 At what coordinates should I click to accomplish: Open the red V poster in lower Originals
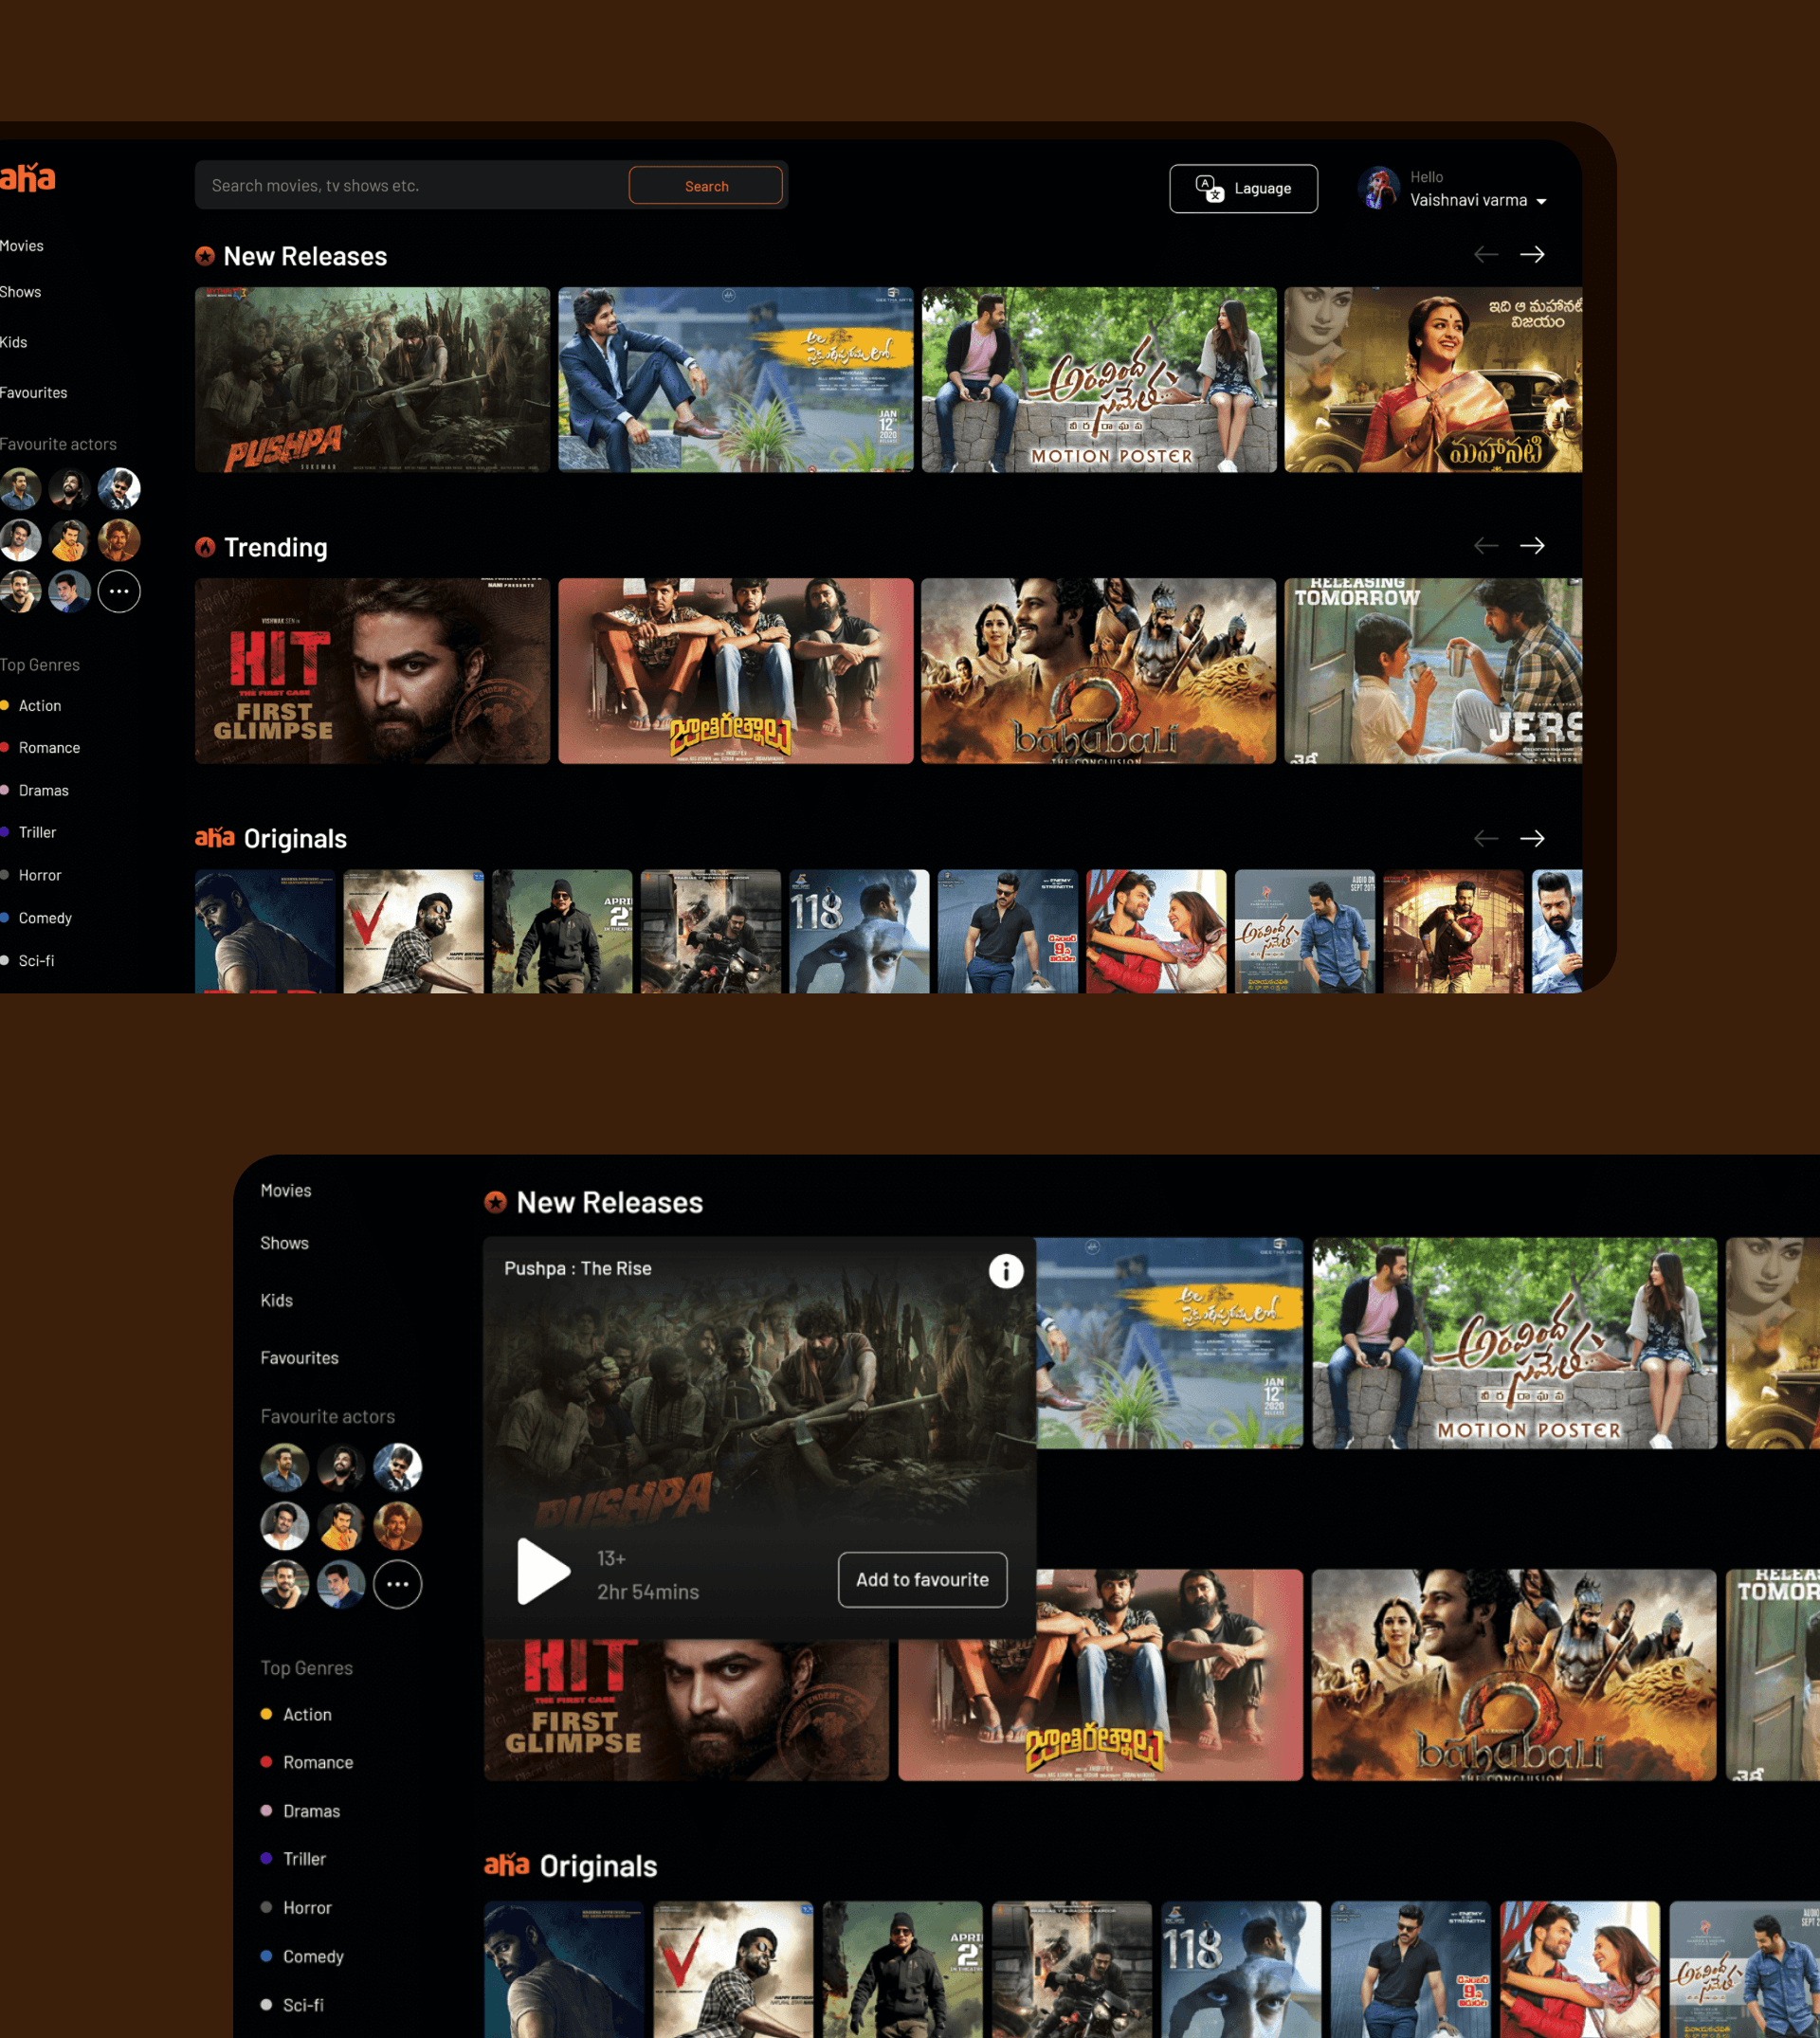[733, 1970]
